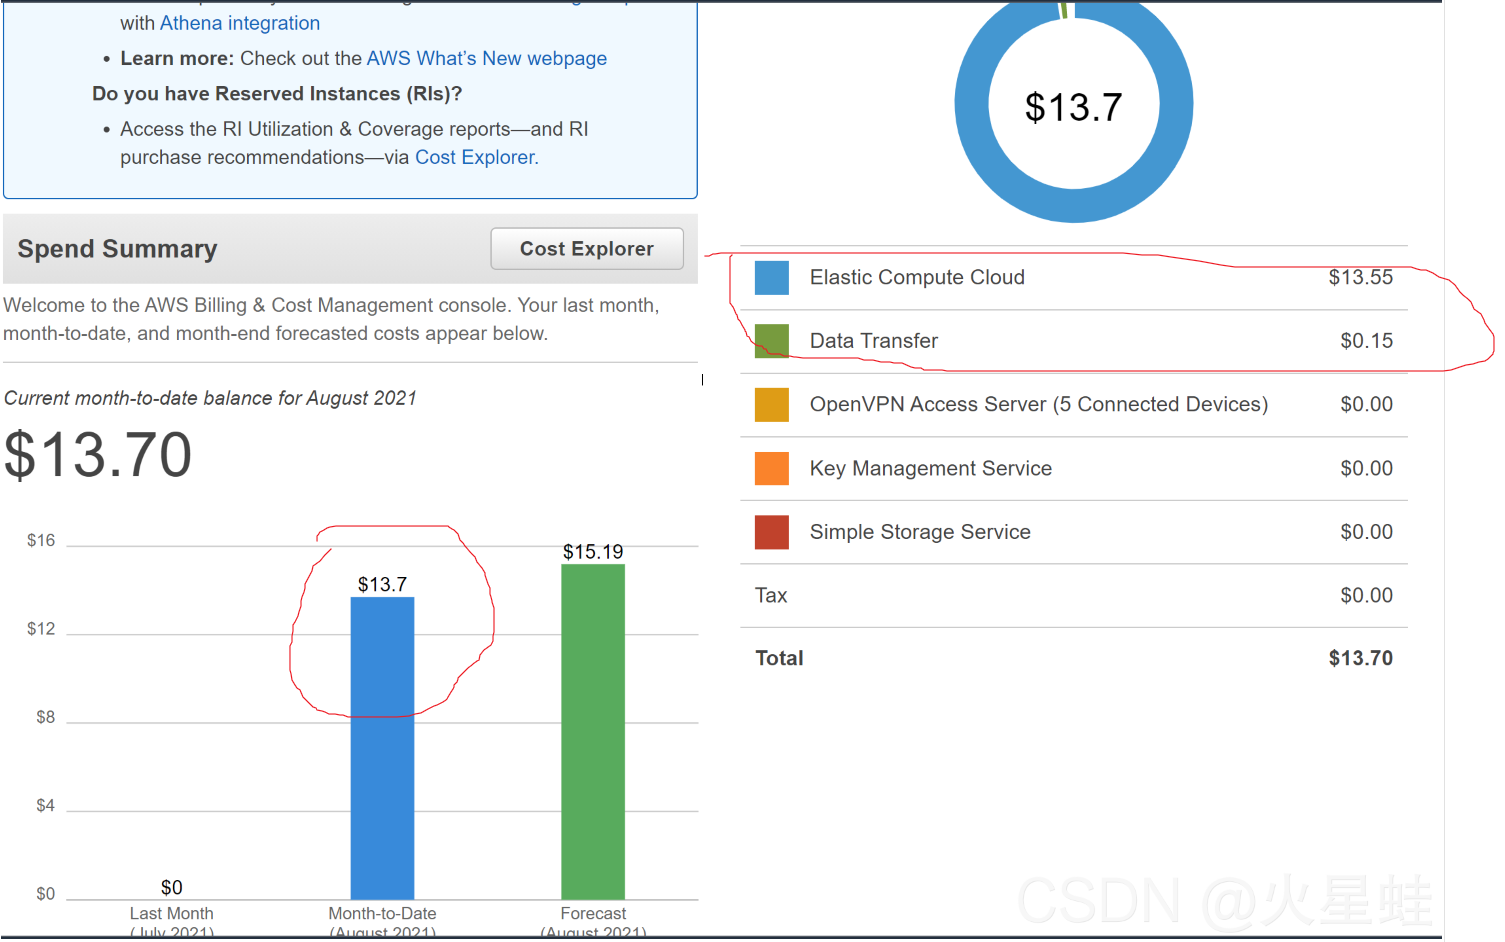Viewport: 1505px width, 942px height.
Task: Click 'Current month-to-date balance for August 2021'
Action: pyautogui.click(x=210, y=398)
